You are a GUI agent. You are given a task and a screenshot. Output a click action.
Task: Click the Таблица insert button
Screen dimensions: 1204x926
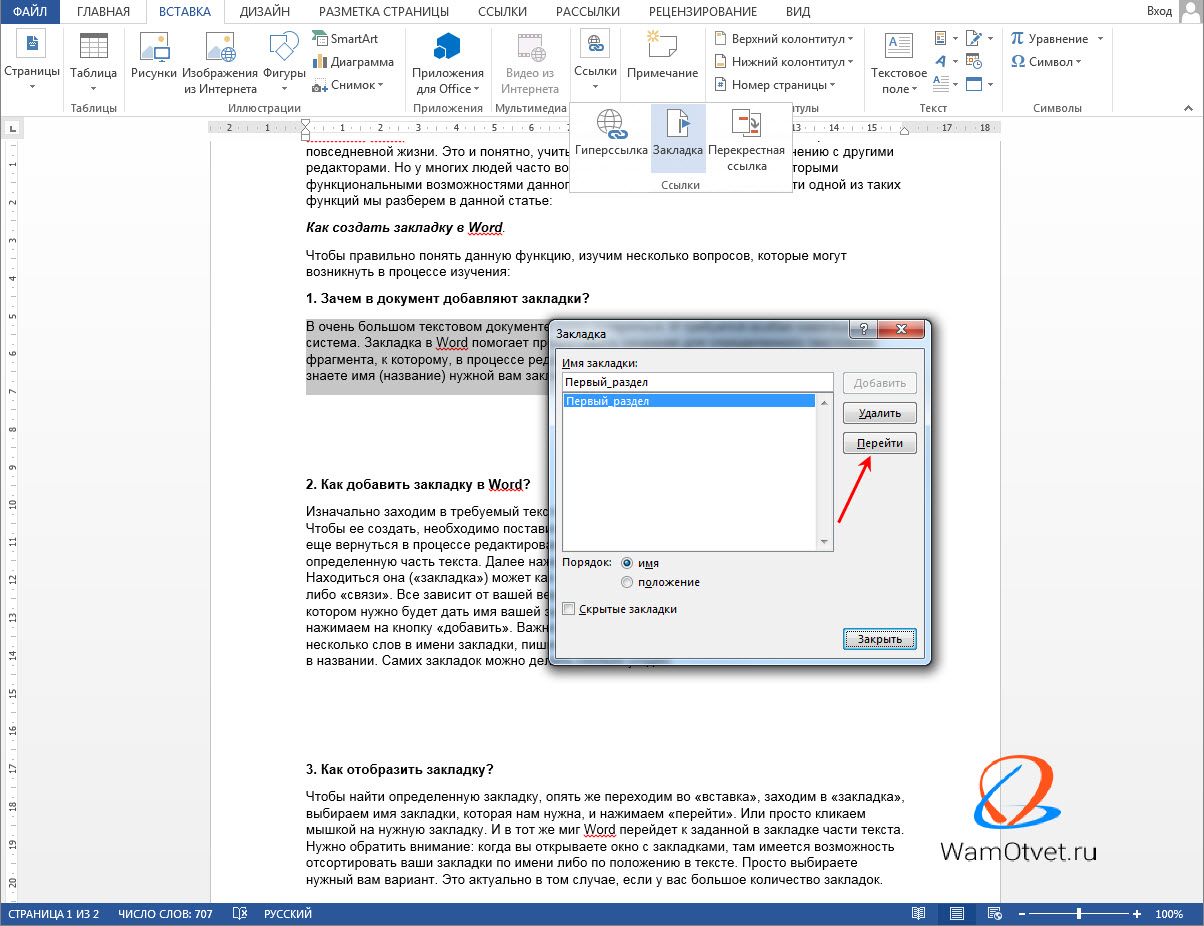93,61
